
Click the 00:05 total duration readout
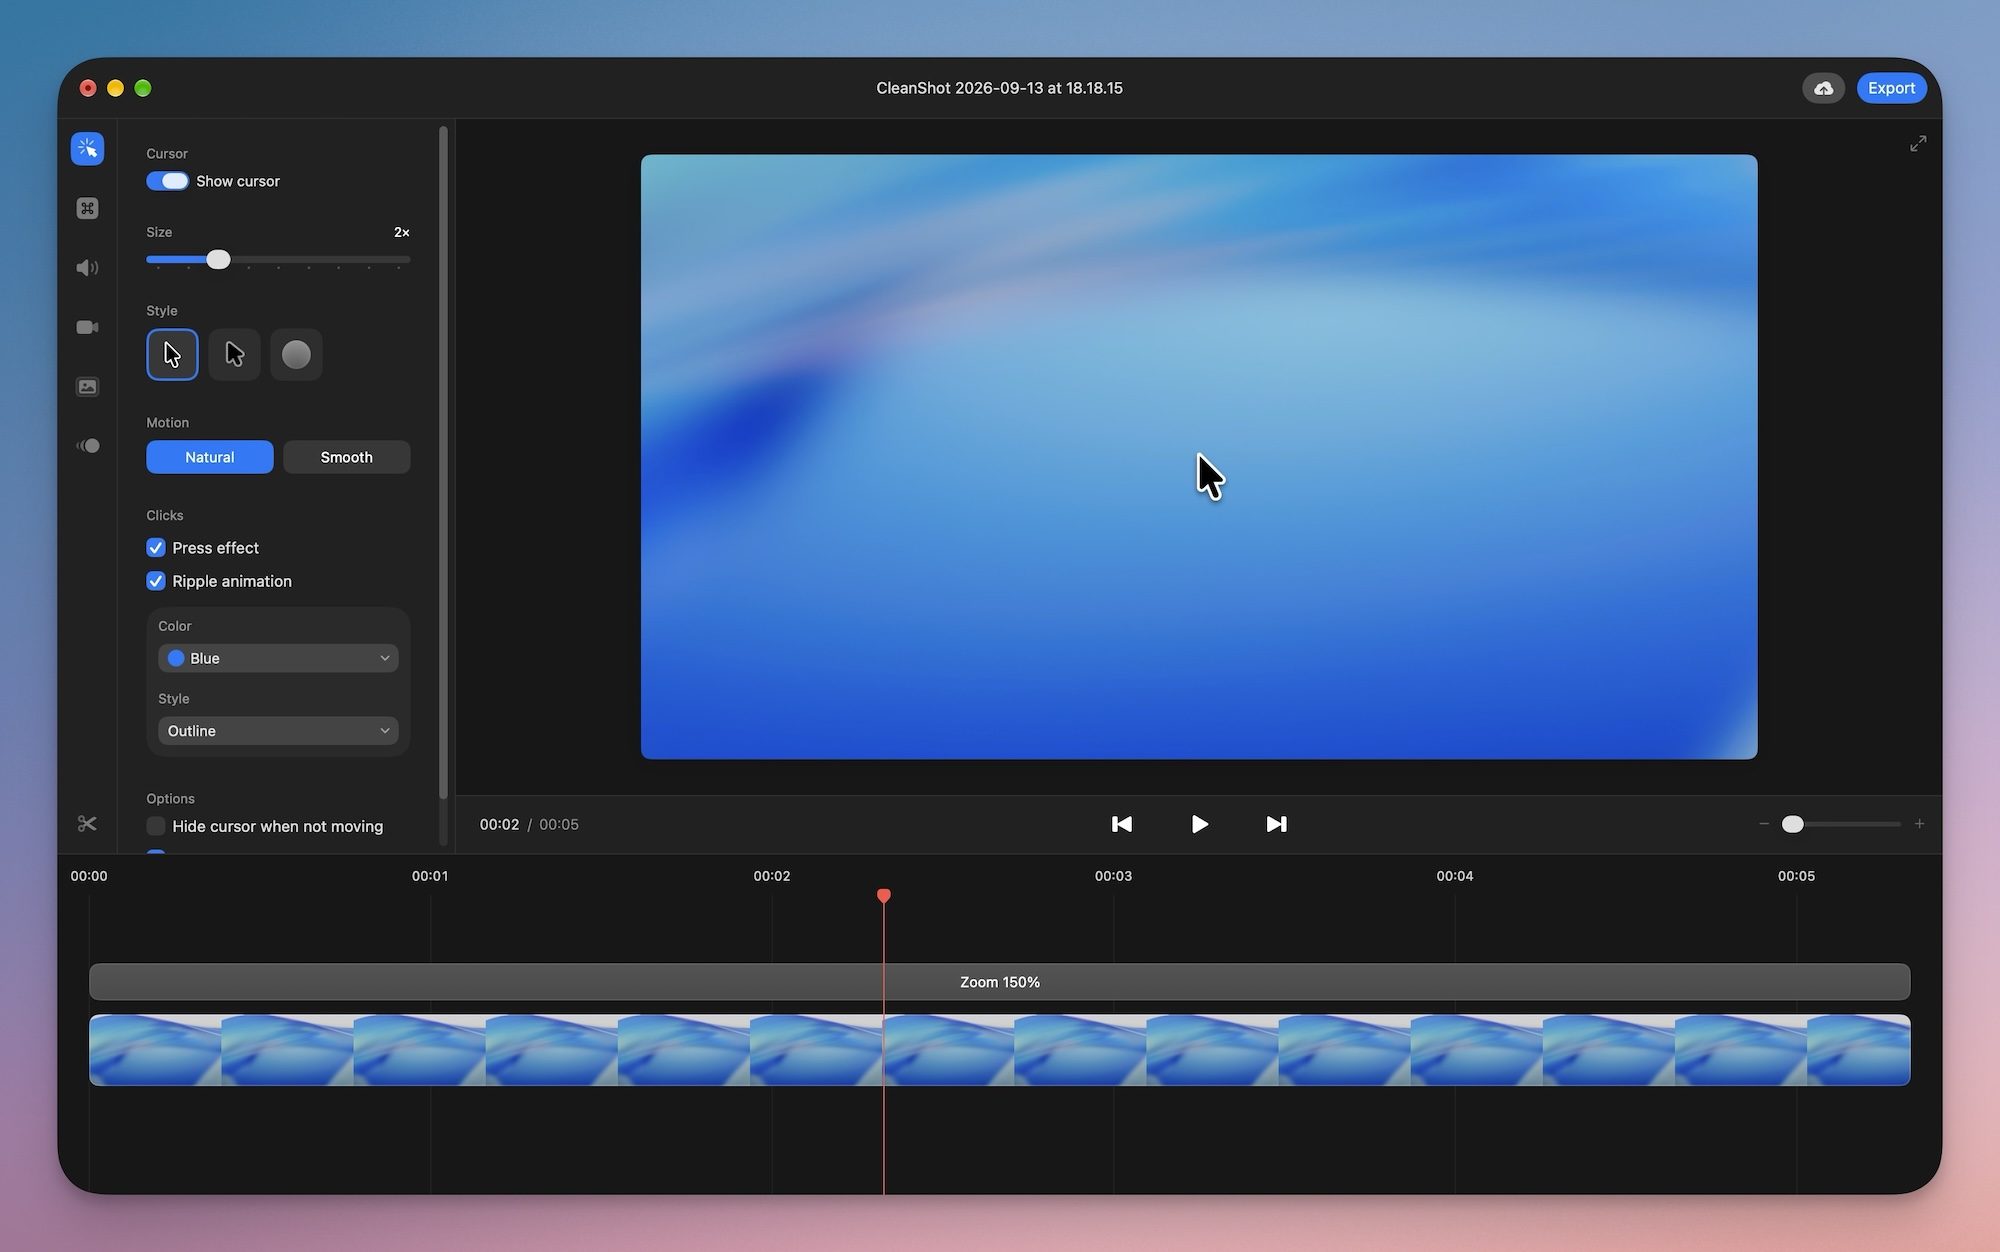pos(559,825)
